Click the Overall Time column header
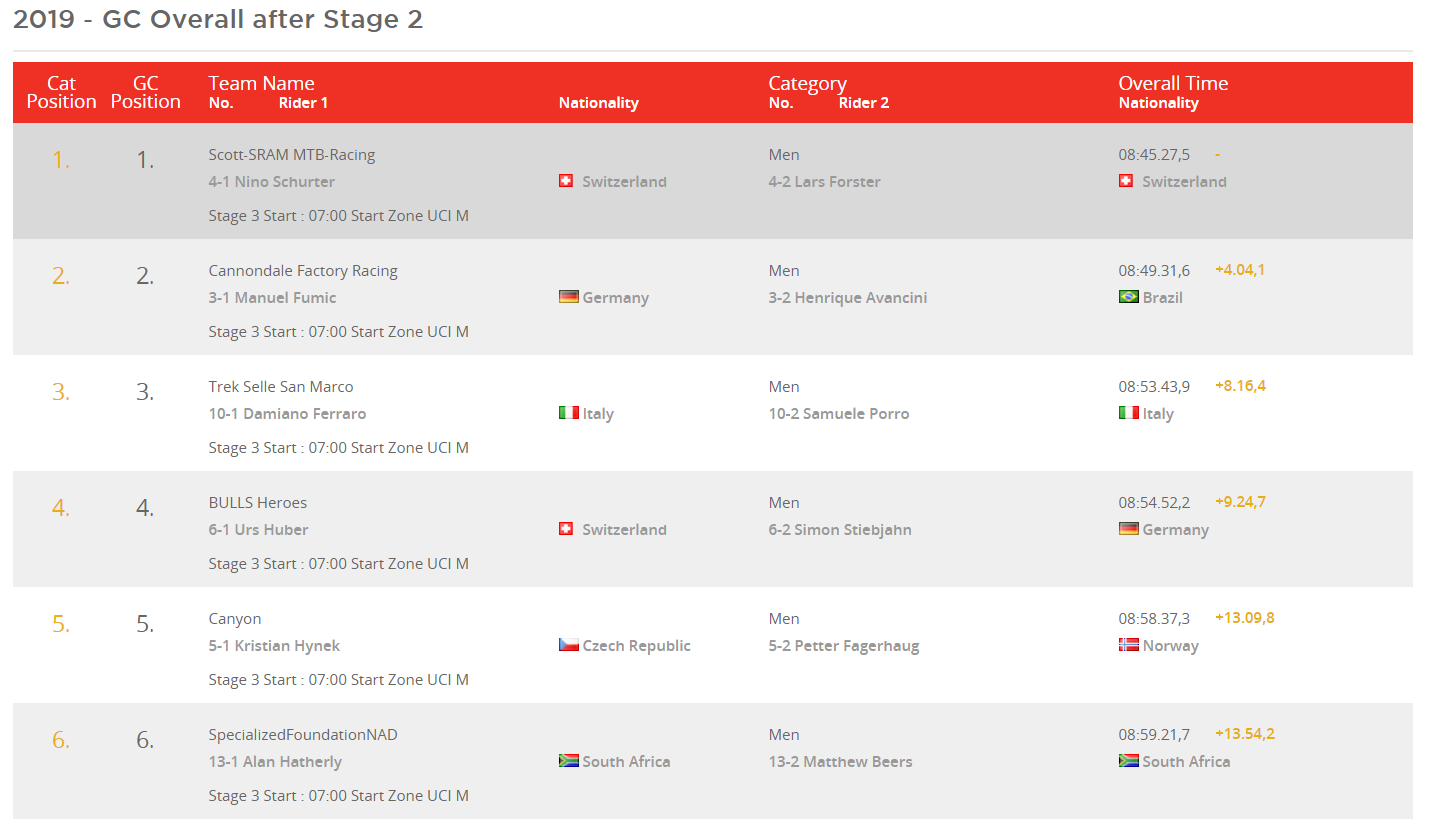The width and height of the screenshot is (1429, 832). coord(1173,84)
